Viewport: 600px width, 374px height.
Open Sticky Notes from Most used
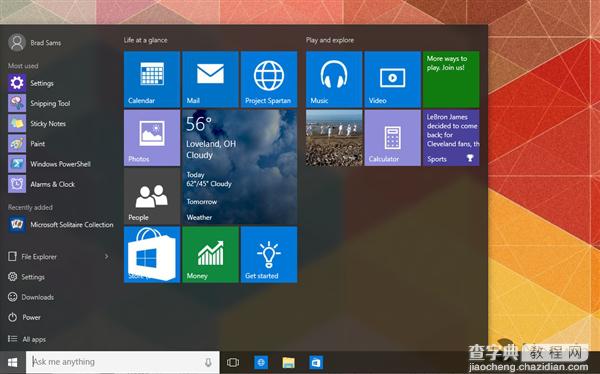pos(38,124)
